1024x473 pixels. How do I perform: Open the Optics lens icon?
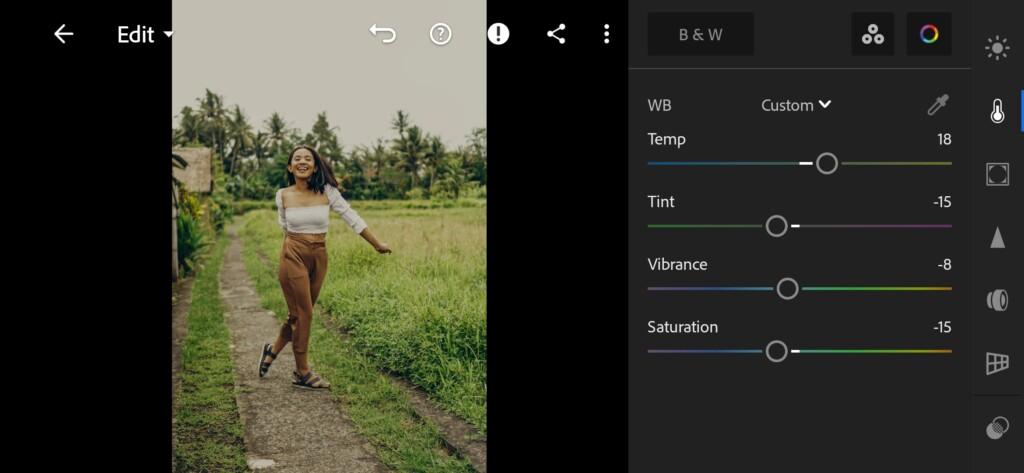pyautogui.click(x=997, y=300)
